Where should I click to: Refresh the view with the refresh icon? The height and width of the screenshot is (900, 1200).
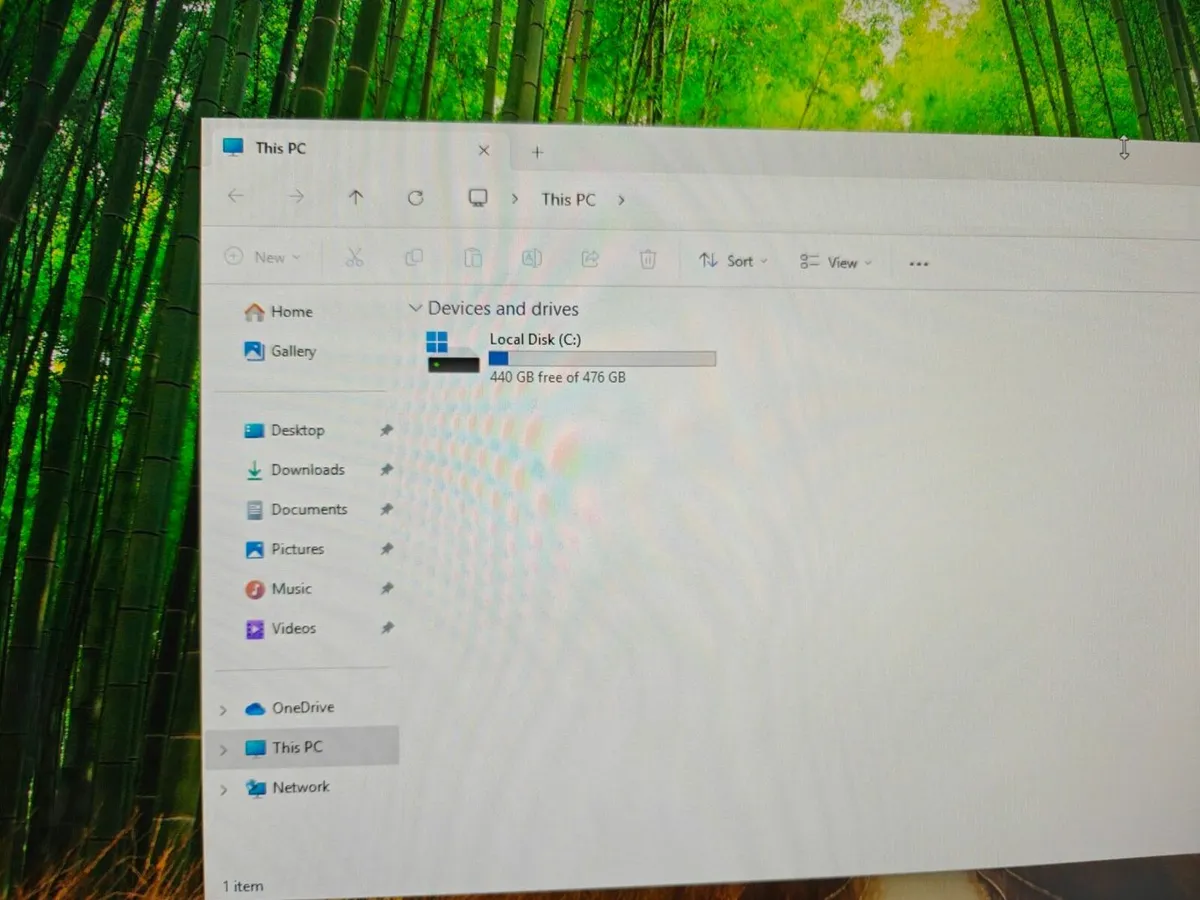tap(415, 197)
